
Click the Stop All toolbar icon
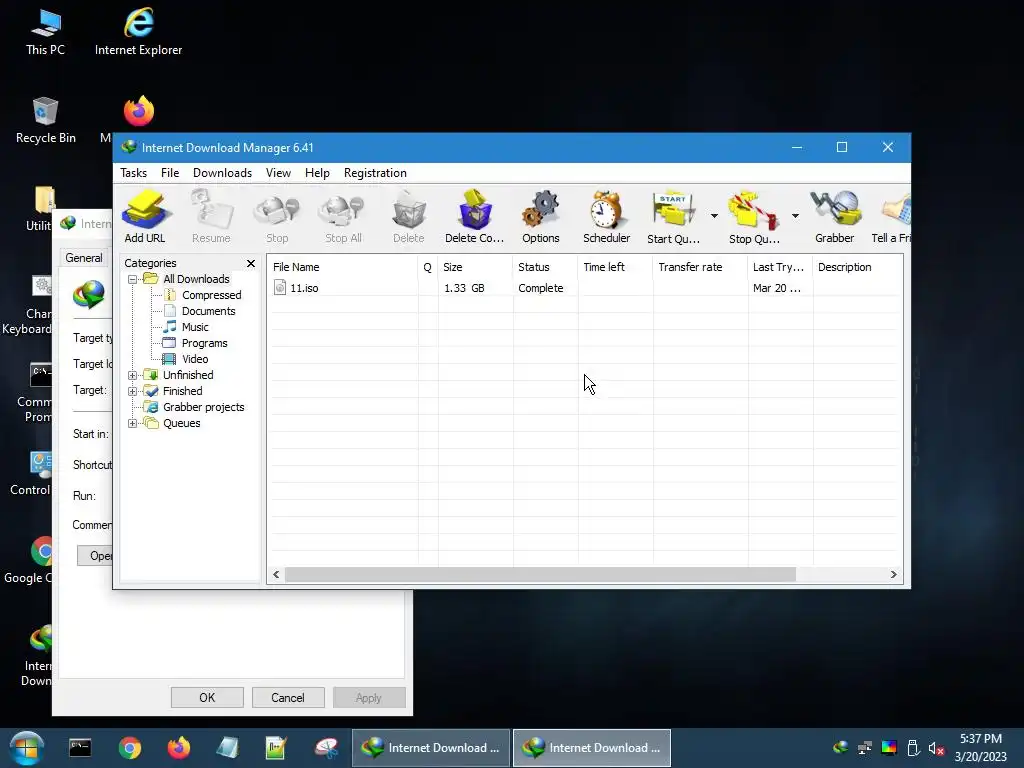click(x=343, y=216)
